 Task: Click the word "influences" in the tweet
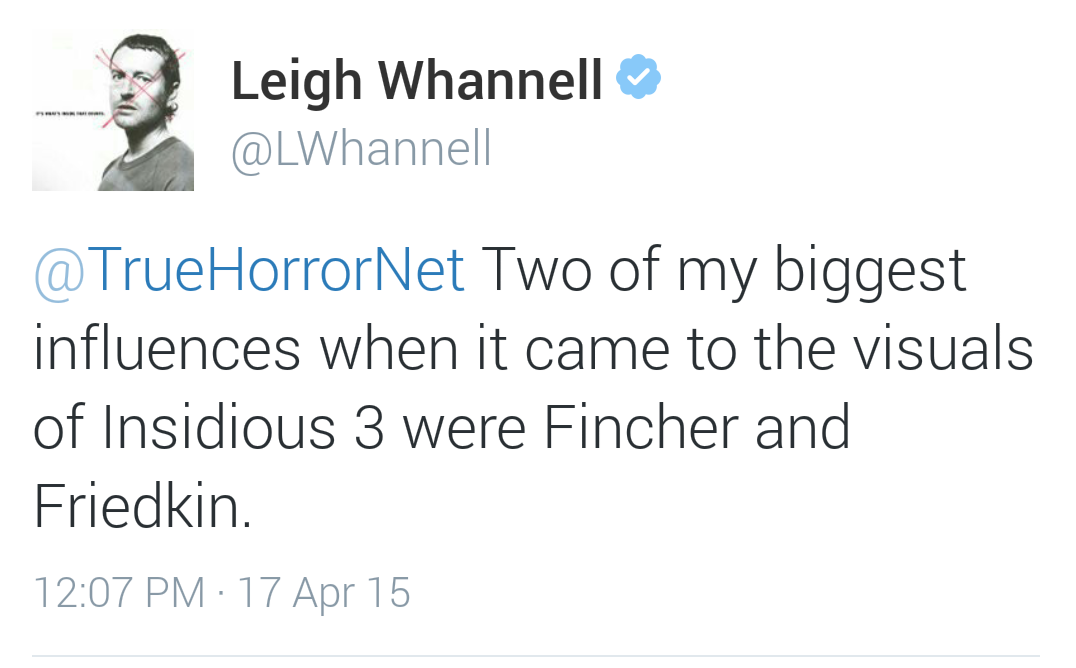[x=167, y=348]
